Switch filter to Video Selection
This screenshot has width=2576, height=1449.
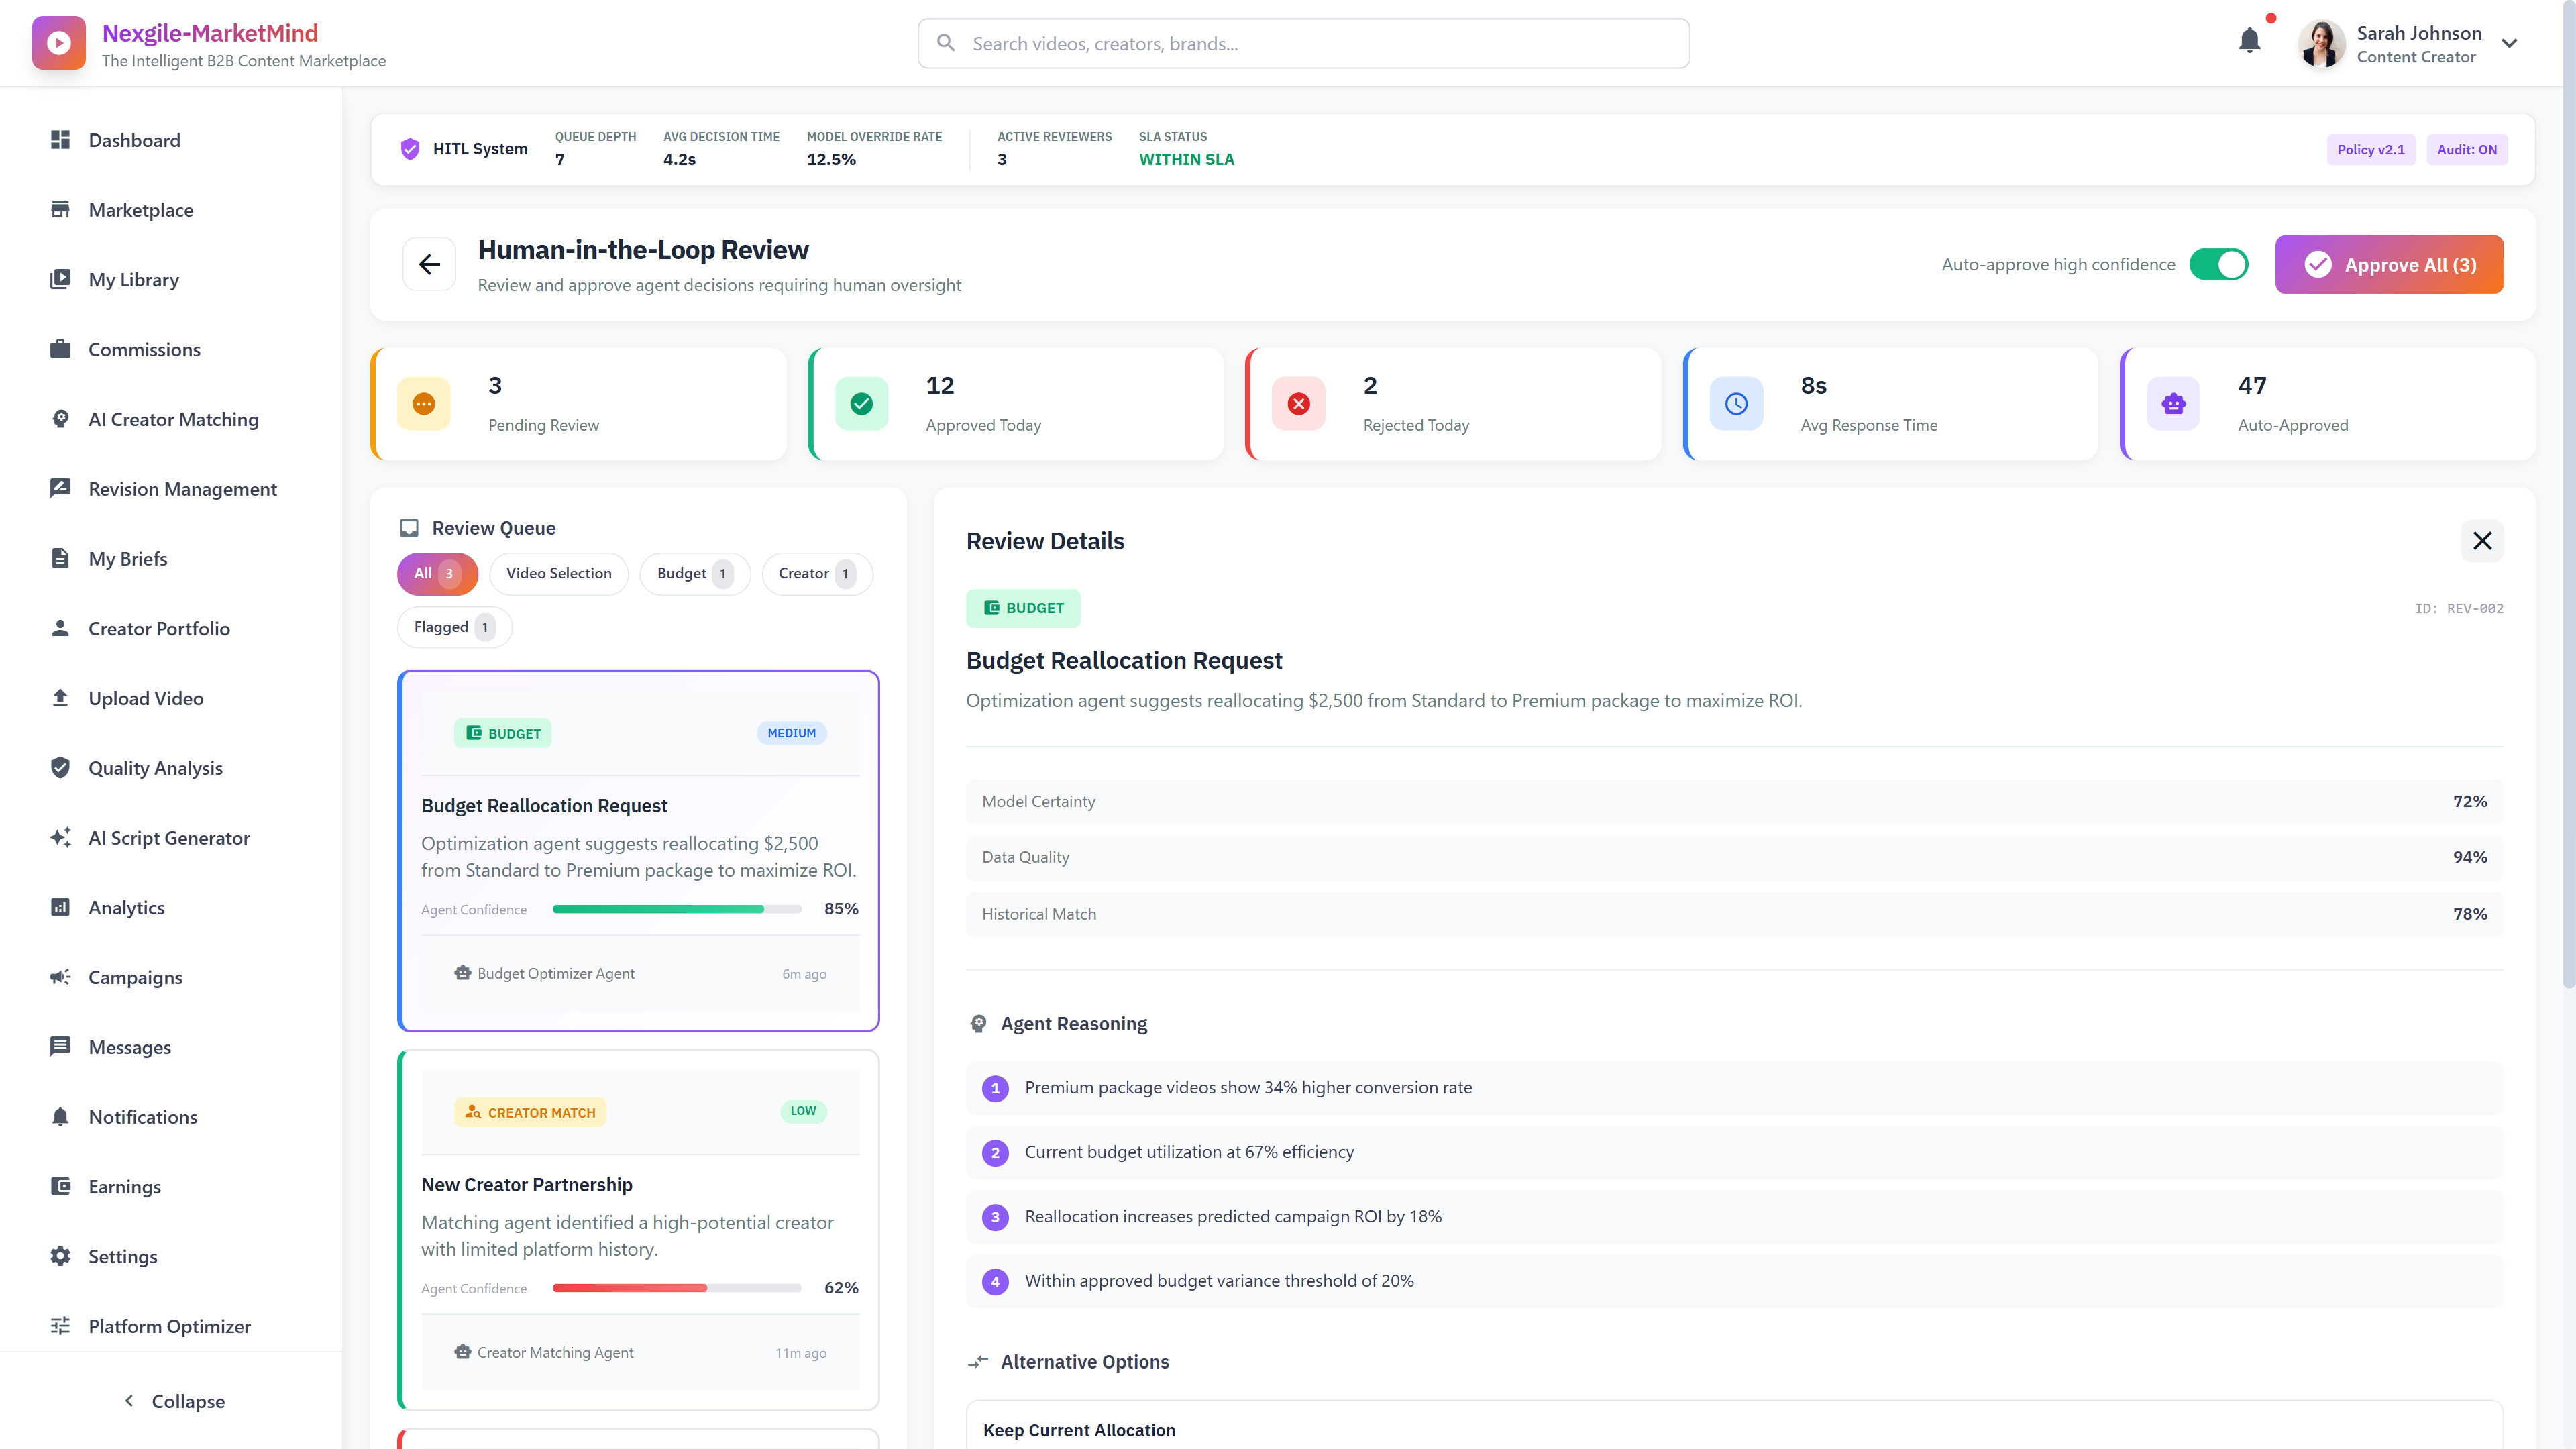pyautogui.click(x=559, y=573)
